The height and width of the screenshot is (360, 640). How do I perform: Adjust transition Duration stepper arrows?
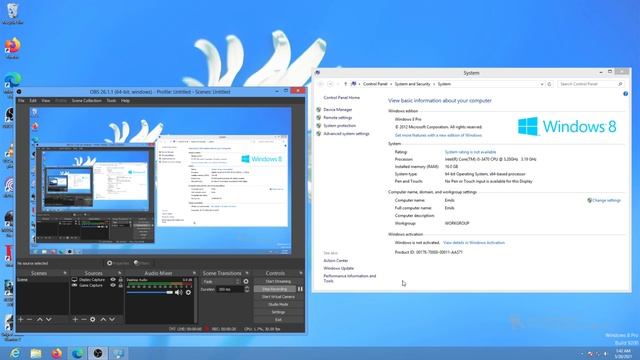pos(247,289)
